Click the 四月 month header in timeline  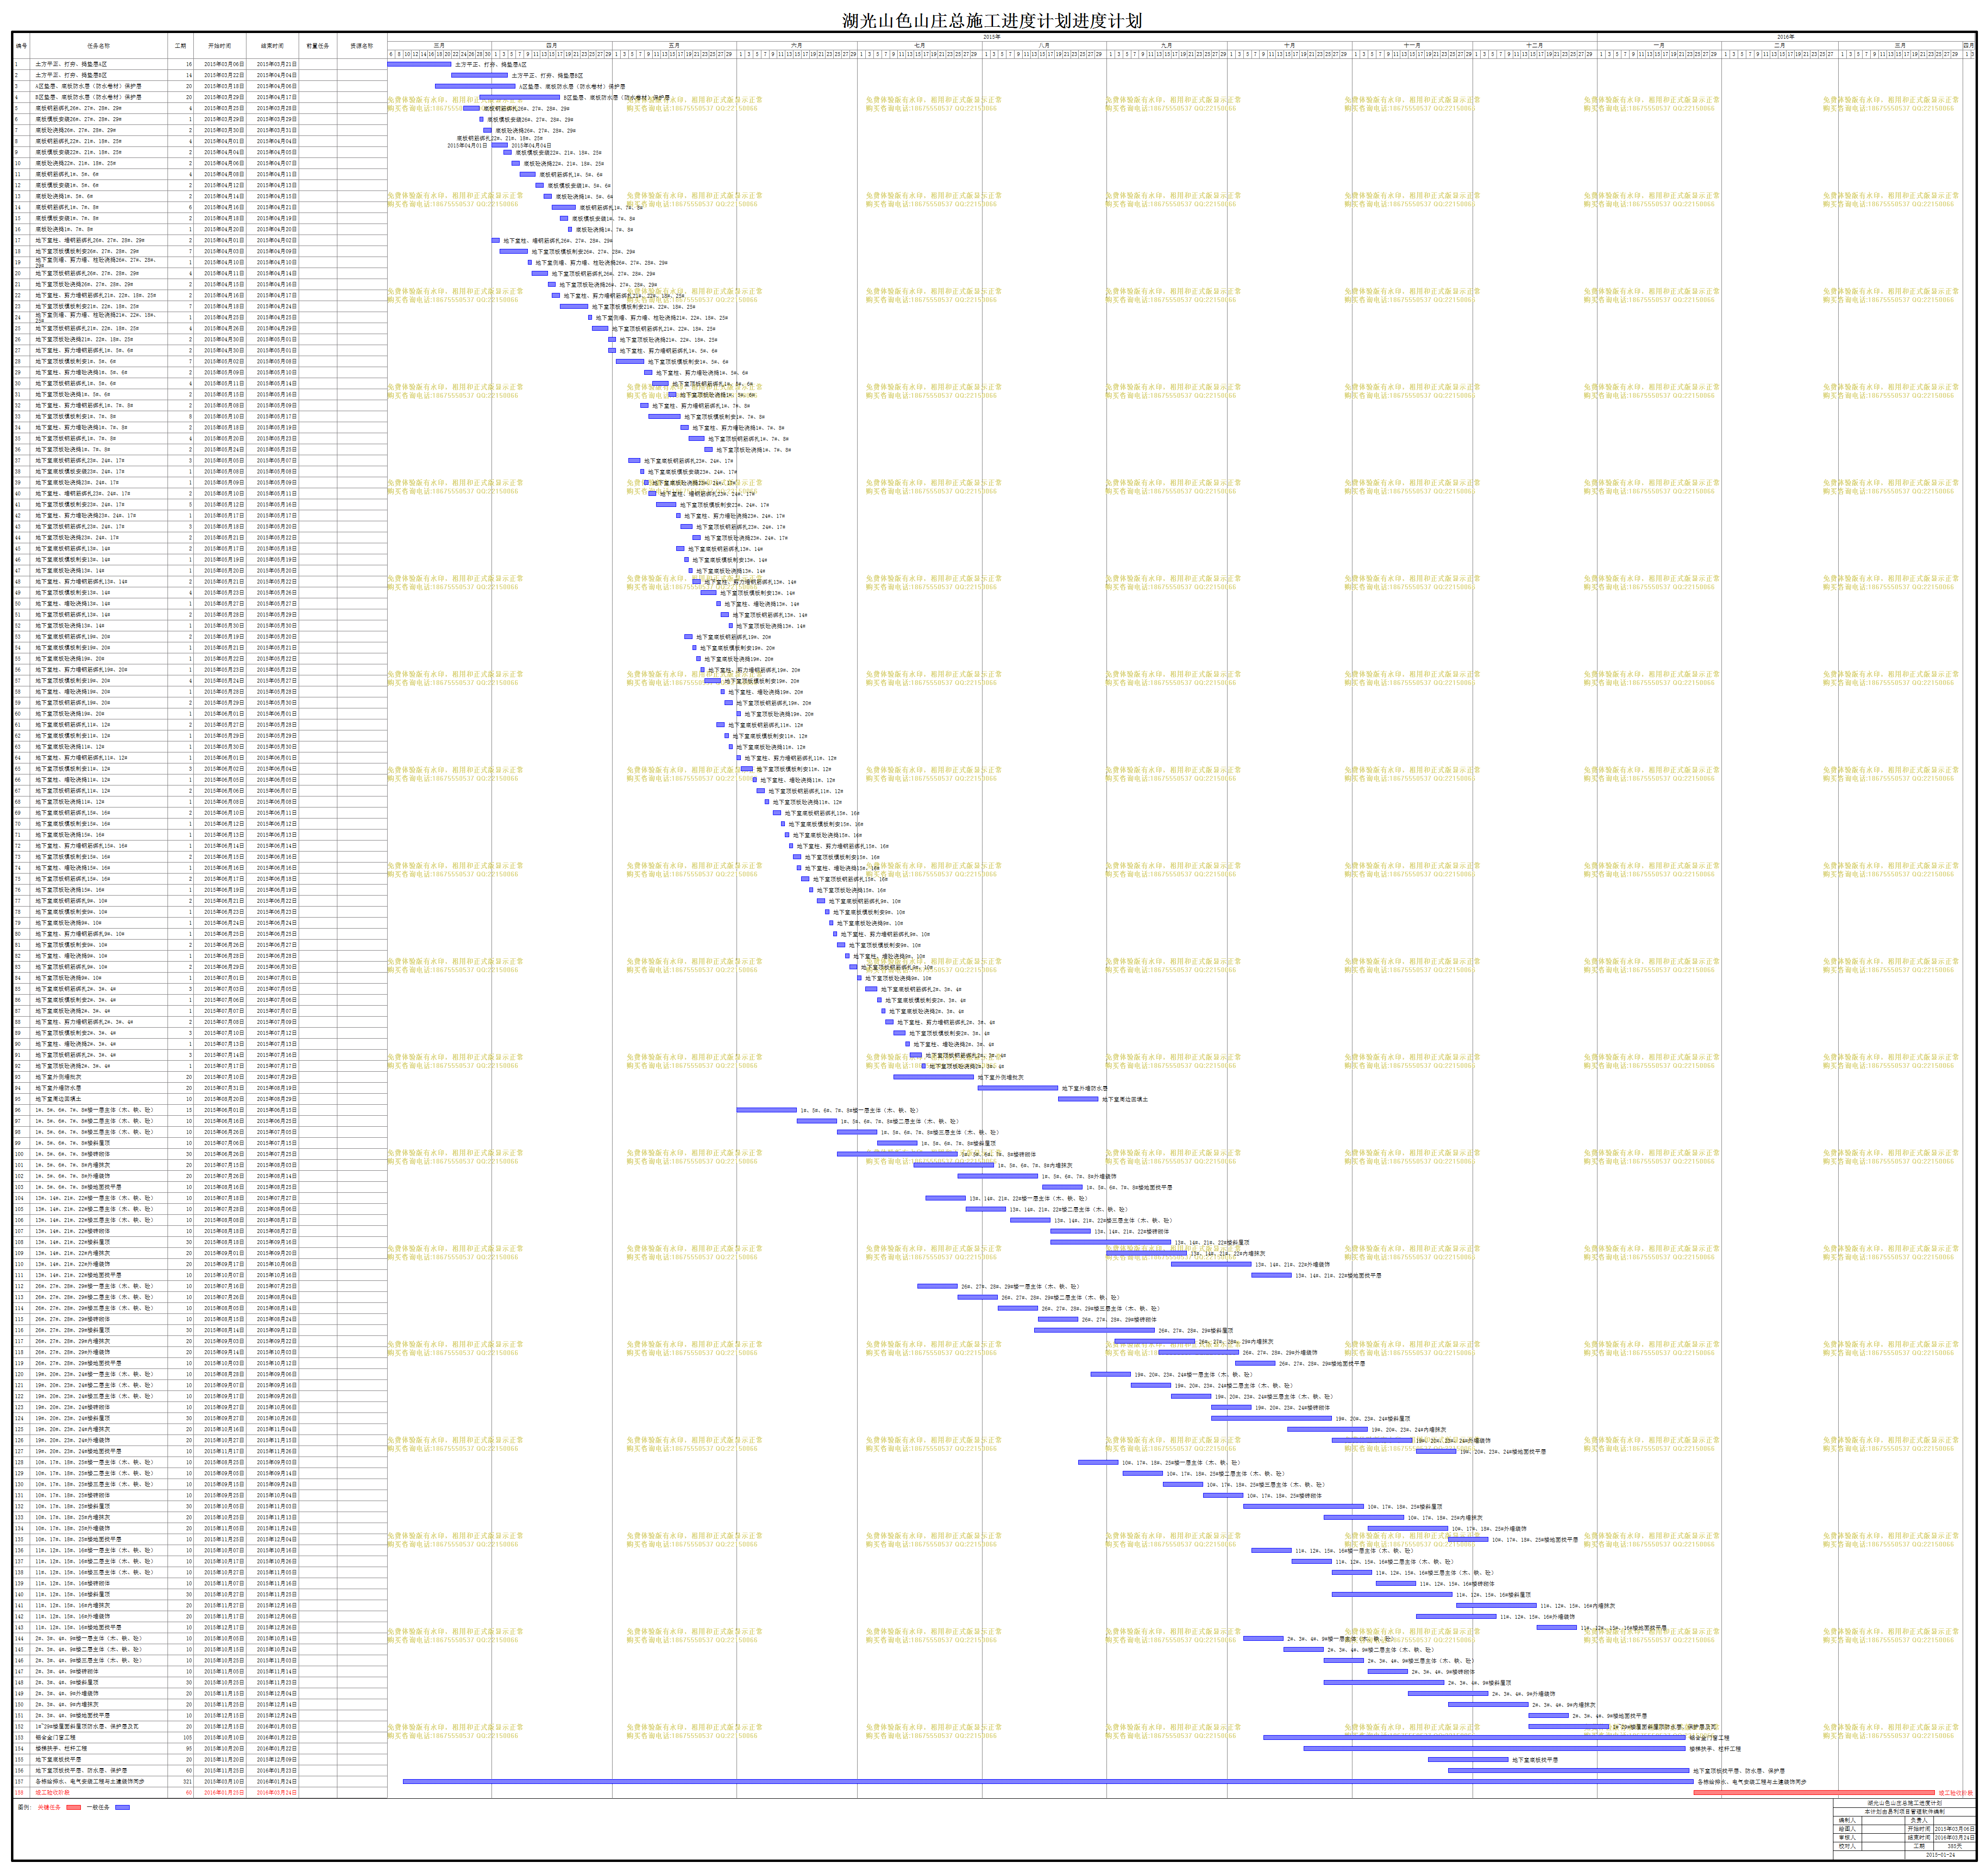click(x=551, y=45)
